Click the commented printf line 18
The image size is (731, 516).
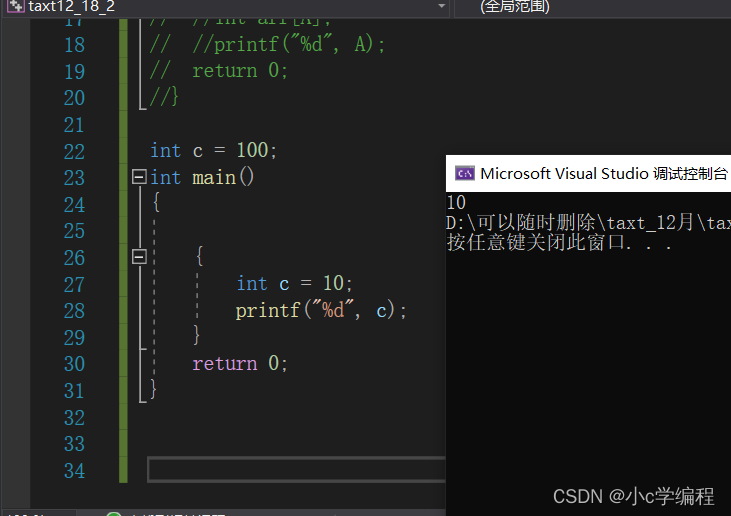(x=268, y=45)
